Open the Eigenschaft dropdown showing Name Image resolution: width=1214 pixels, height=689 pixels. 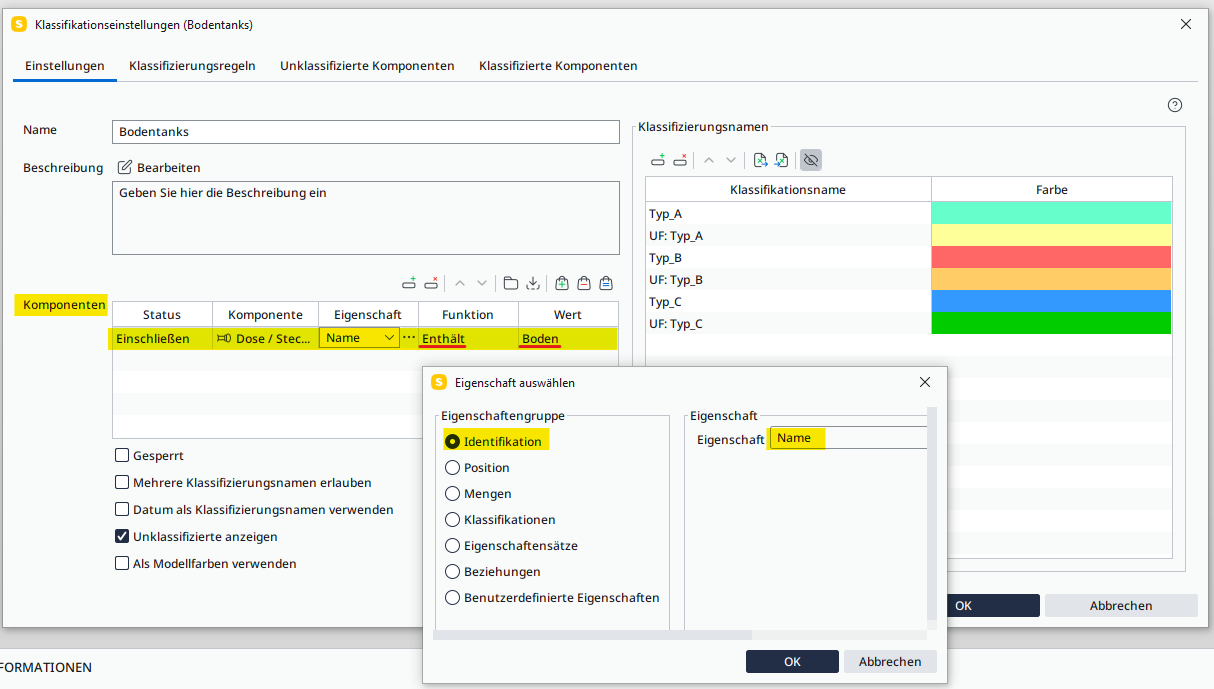tap(359, 338)
